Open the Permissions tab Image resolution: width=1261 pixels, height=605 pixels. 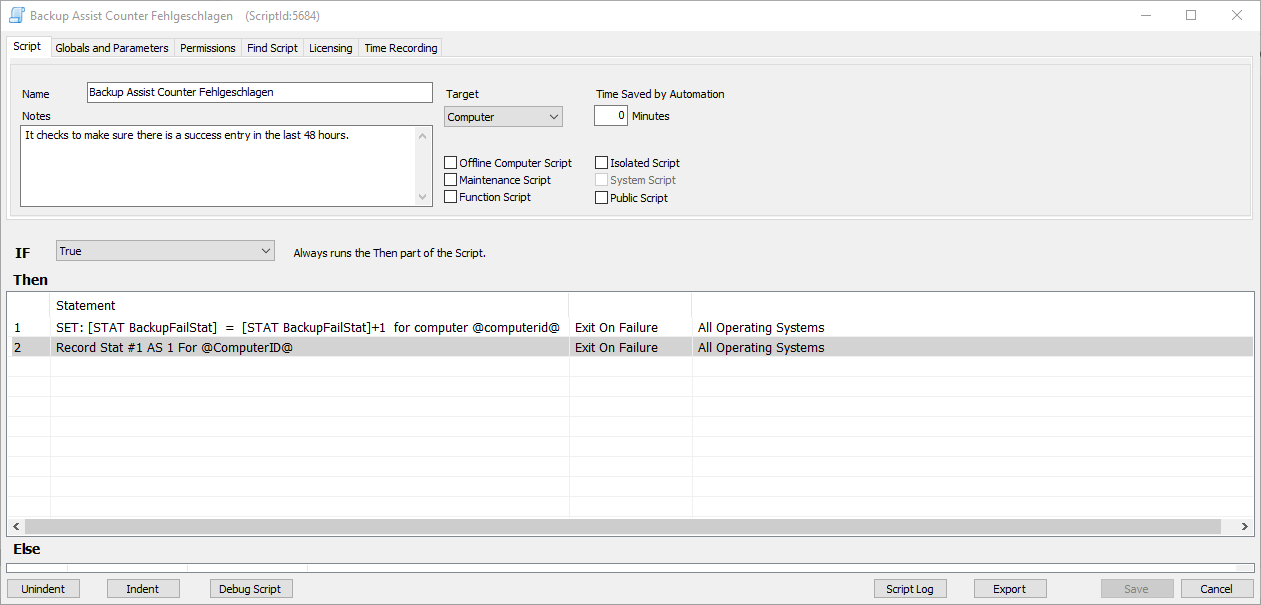pos(208,48)
